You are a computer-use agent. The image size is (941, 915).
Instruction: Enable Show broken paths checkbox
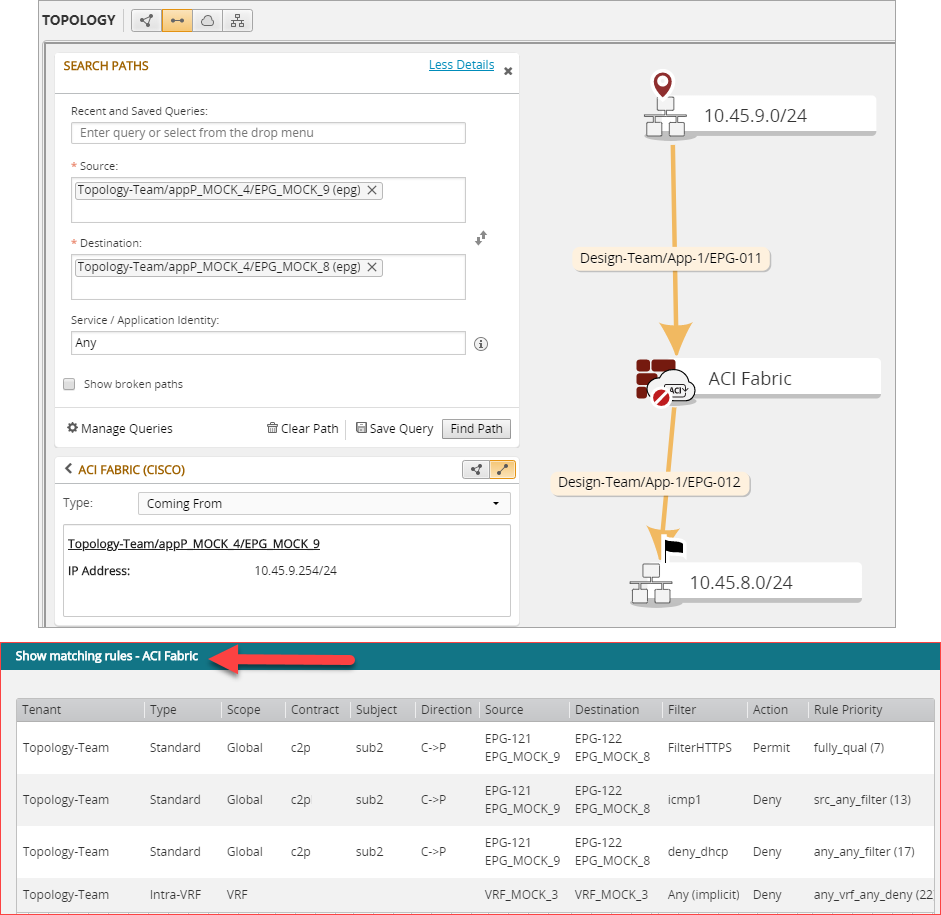[70, 384]
